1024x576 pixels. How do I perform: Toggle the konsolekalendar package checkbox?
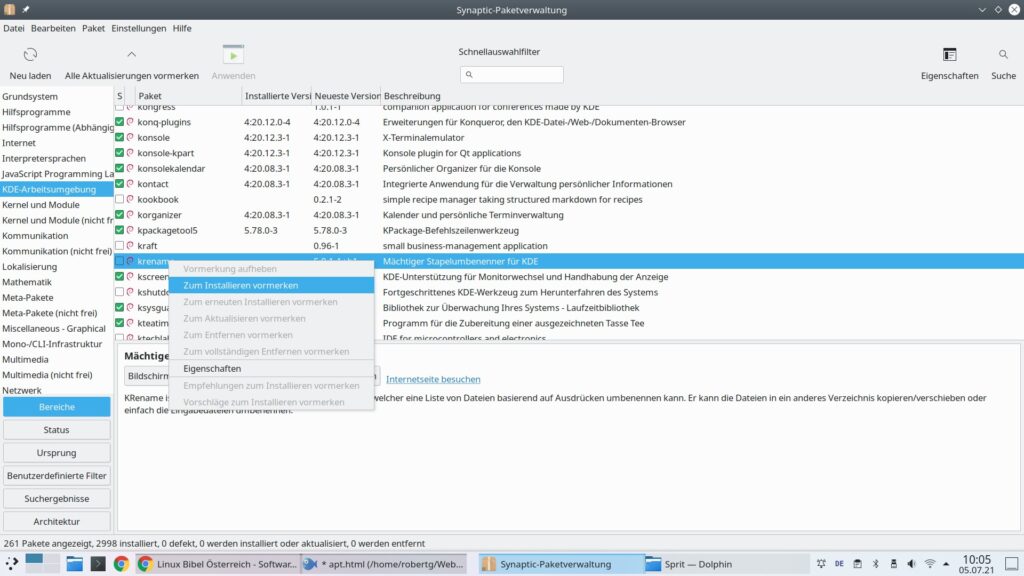[x=120, y=168]
